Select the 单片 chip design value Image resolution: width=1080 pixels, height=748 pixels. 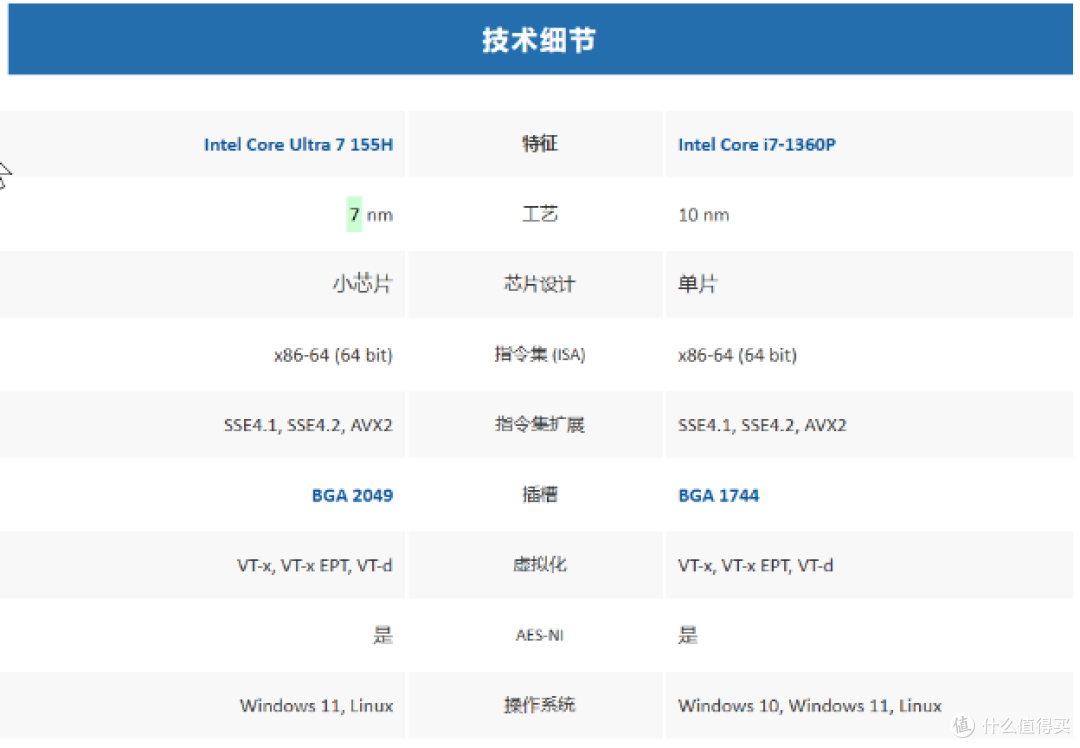point(698,284)
